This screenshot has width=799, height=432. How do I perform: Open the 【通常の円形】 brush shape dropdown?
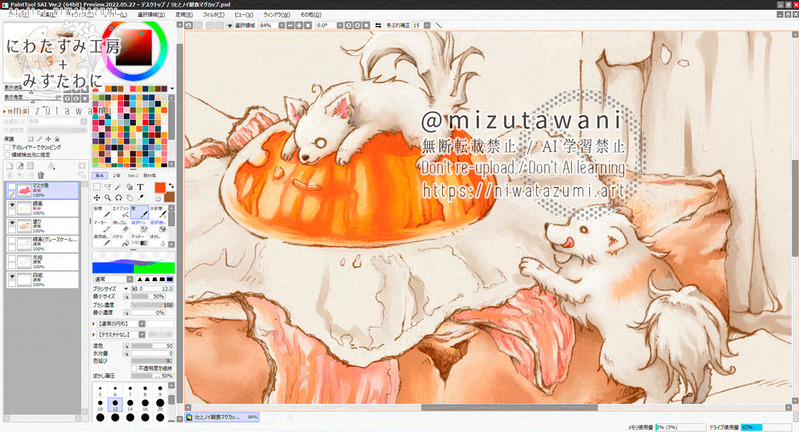click(x=142, y=323)
